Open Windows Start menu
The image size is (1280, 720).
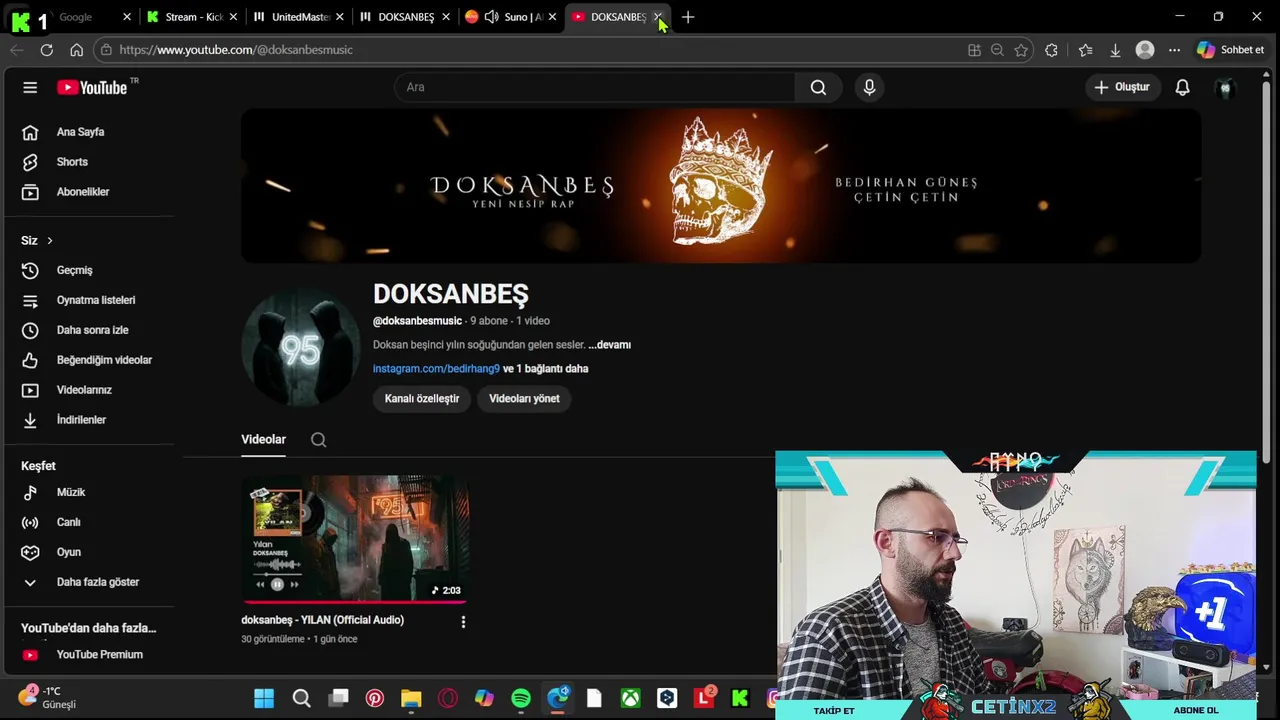click(264, 698)
